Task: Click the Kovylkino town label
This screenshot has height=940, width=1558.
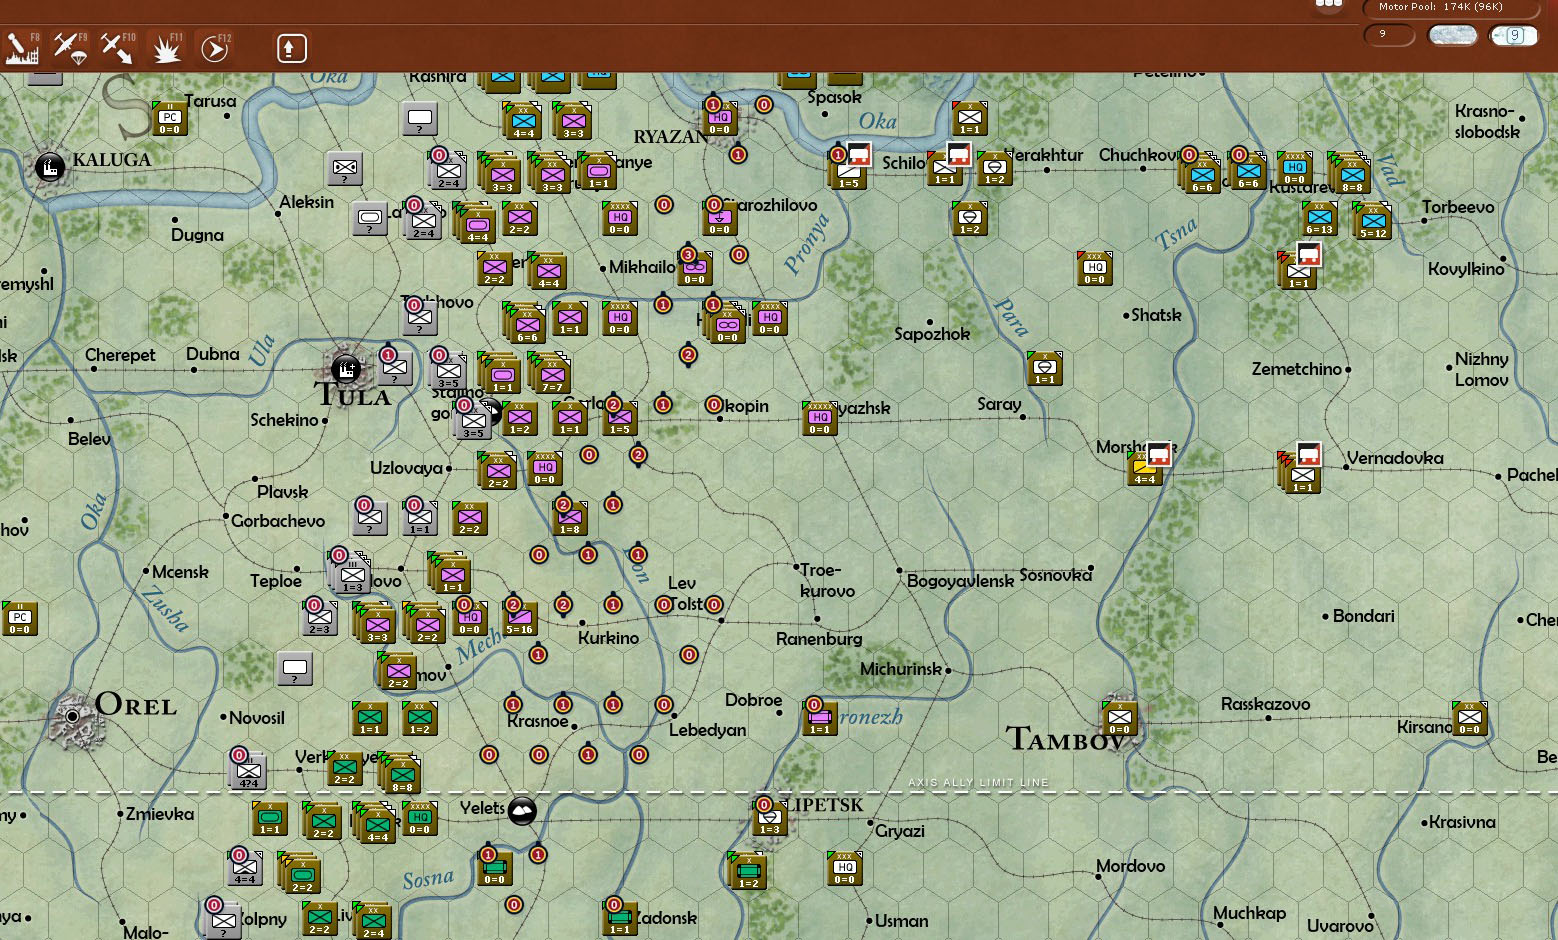Action: pyautogui.click(x=1466, y=269)
